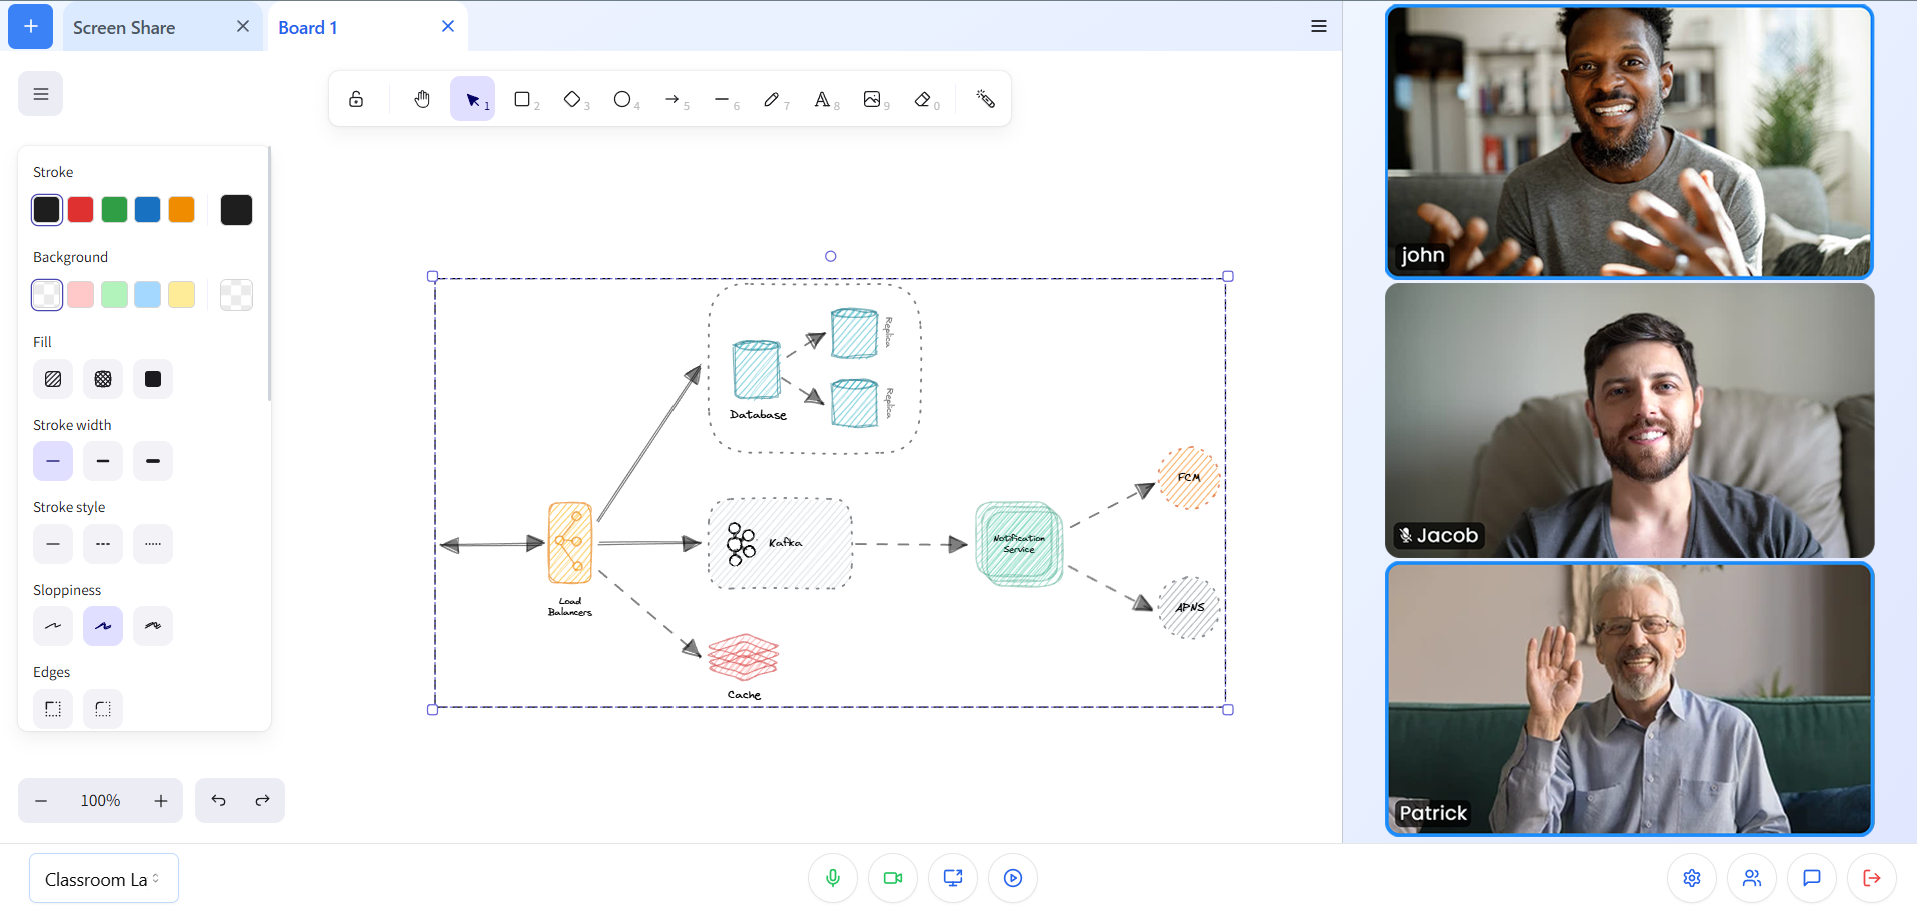Image resolution: width=1917 pixels, height=911 pixels.
Task: Click Jacob's video thumbnail
Action: pos(1629,420)
